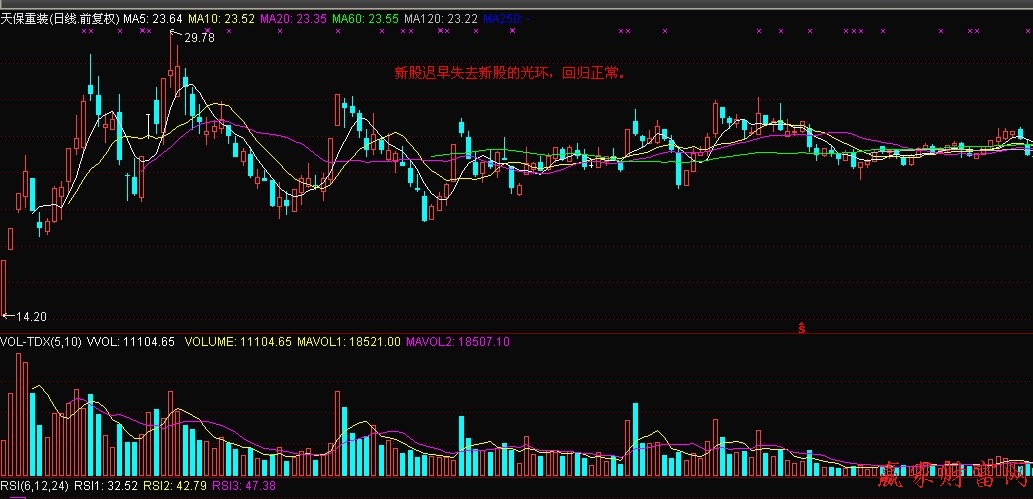
Task: Click the MAVOL2: 18507.10 label
Action: [x=459, y=341]
